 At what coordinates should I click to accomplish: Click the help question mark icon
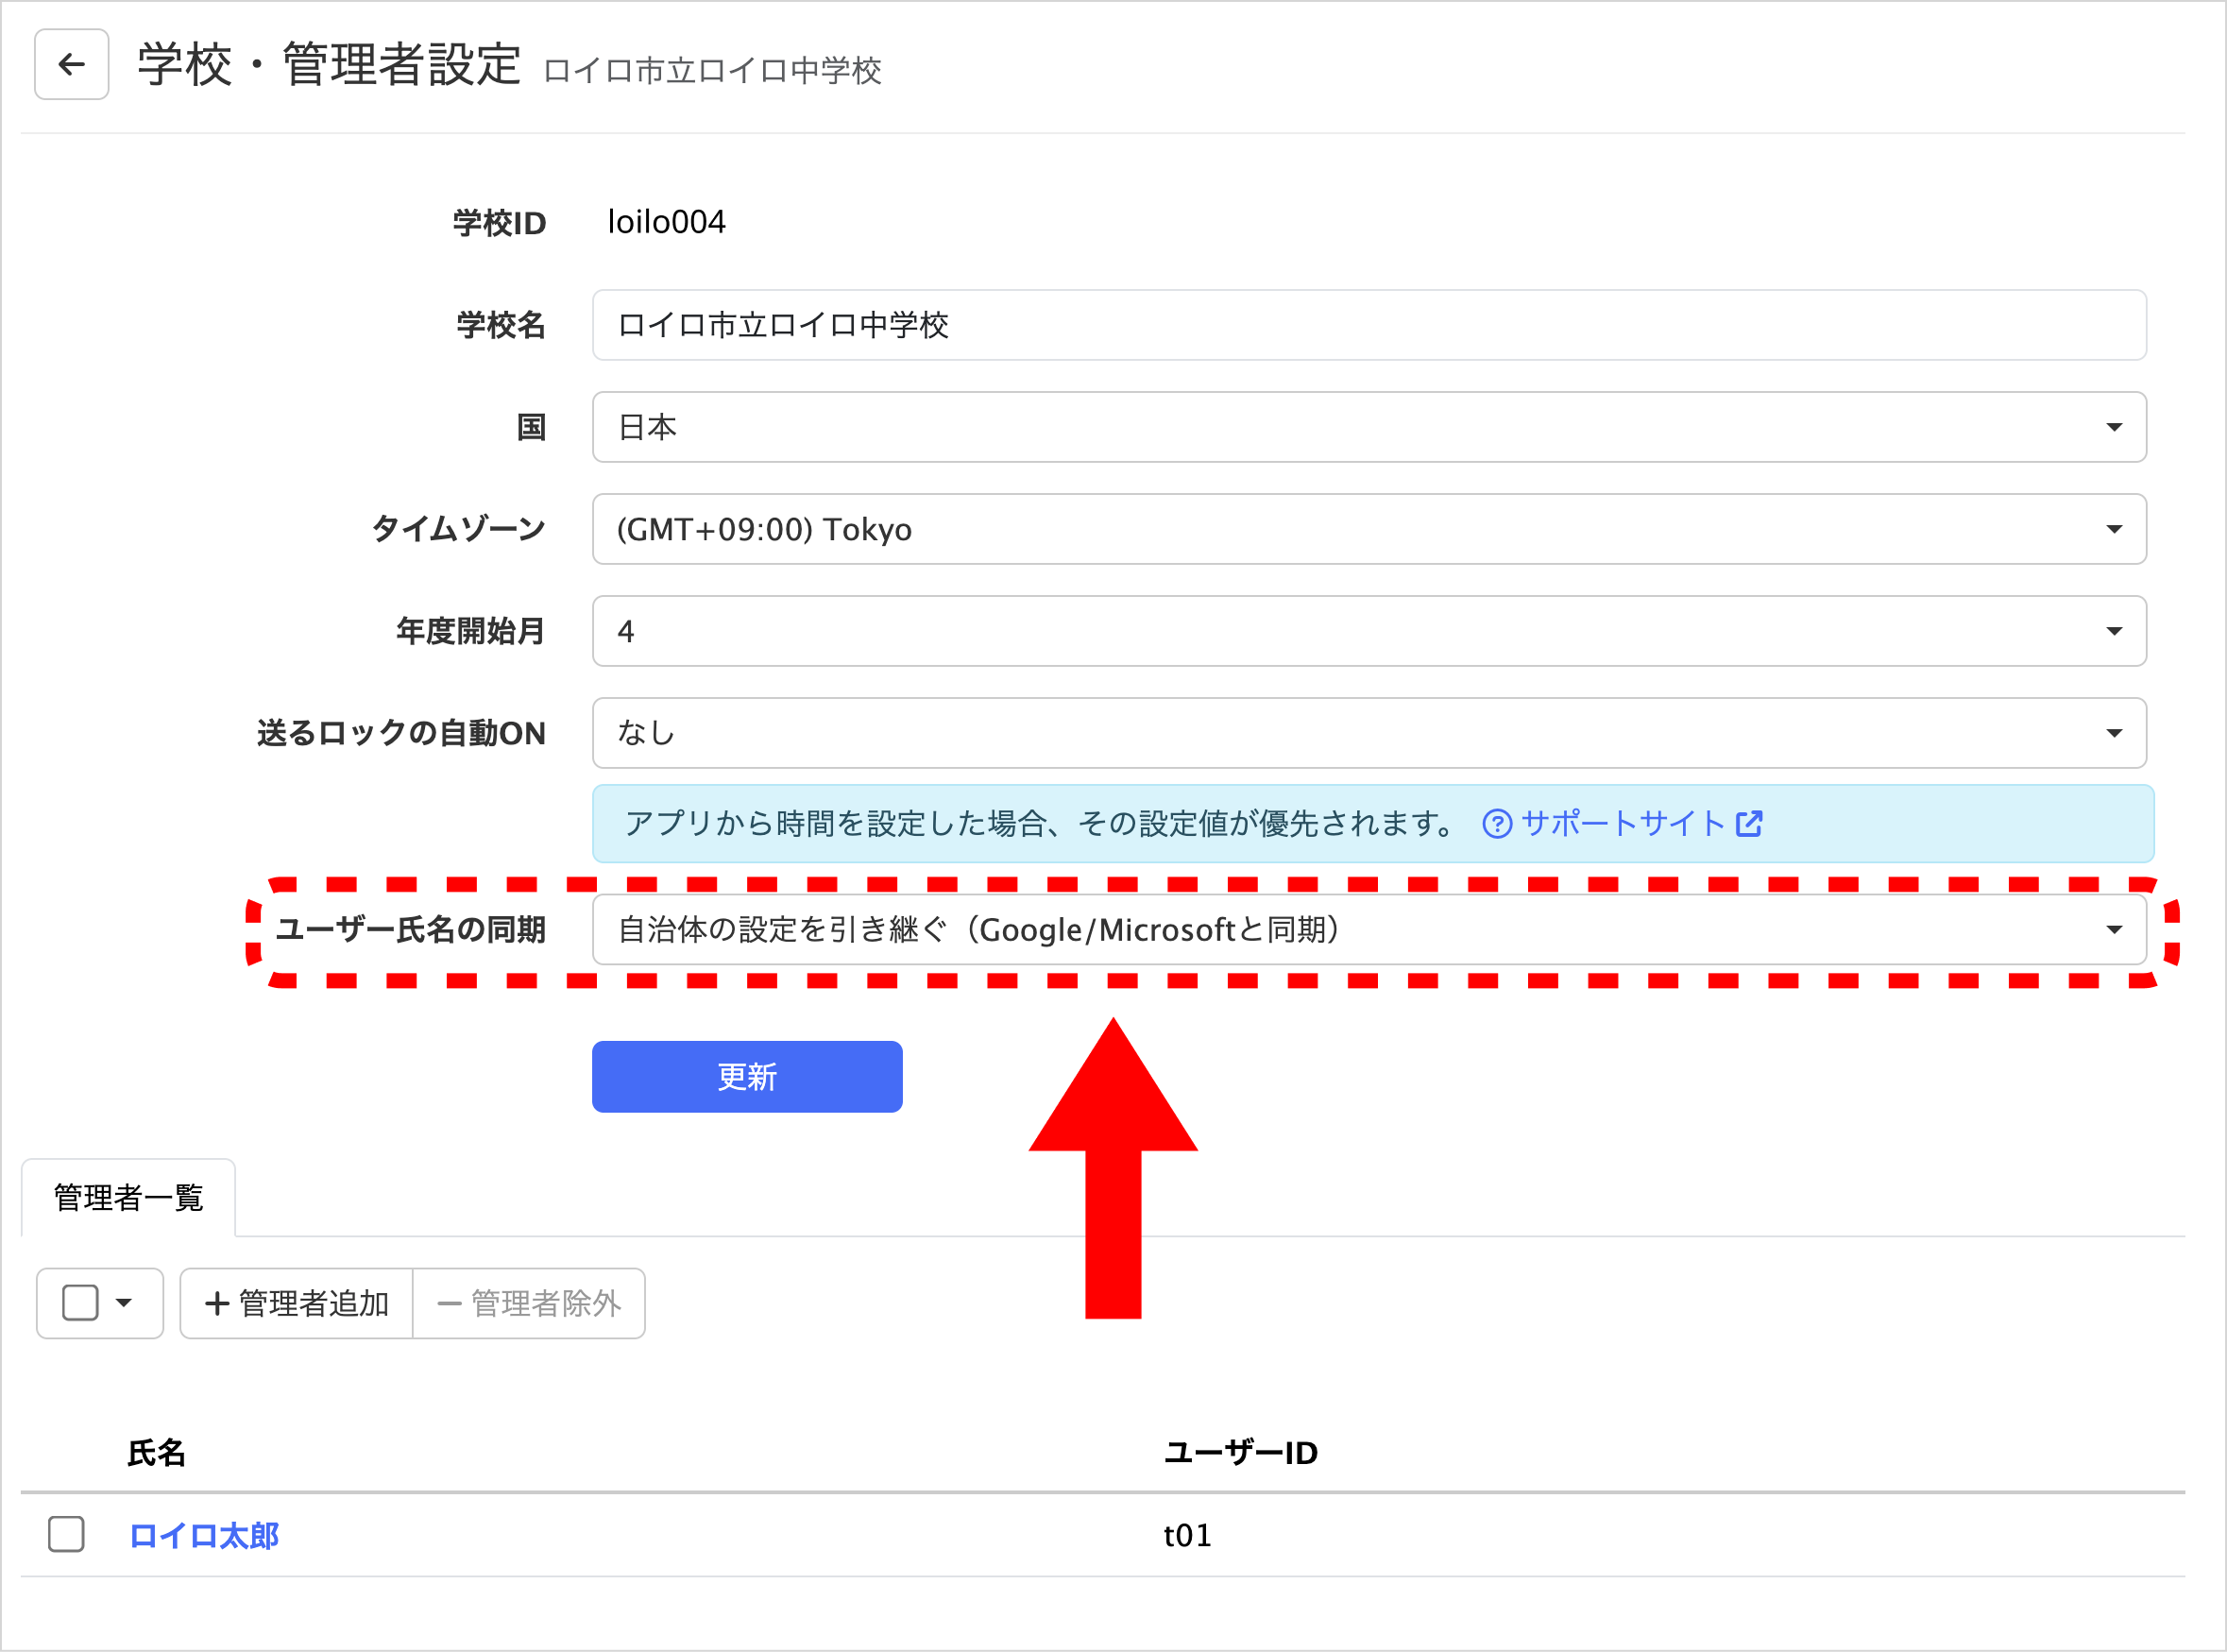pos(1496,824)
